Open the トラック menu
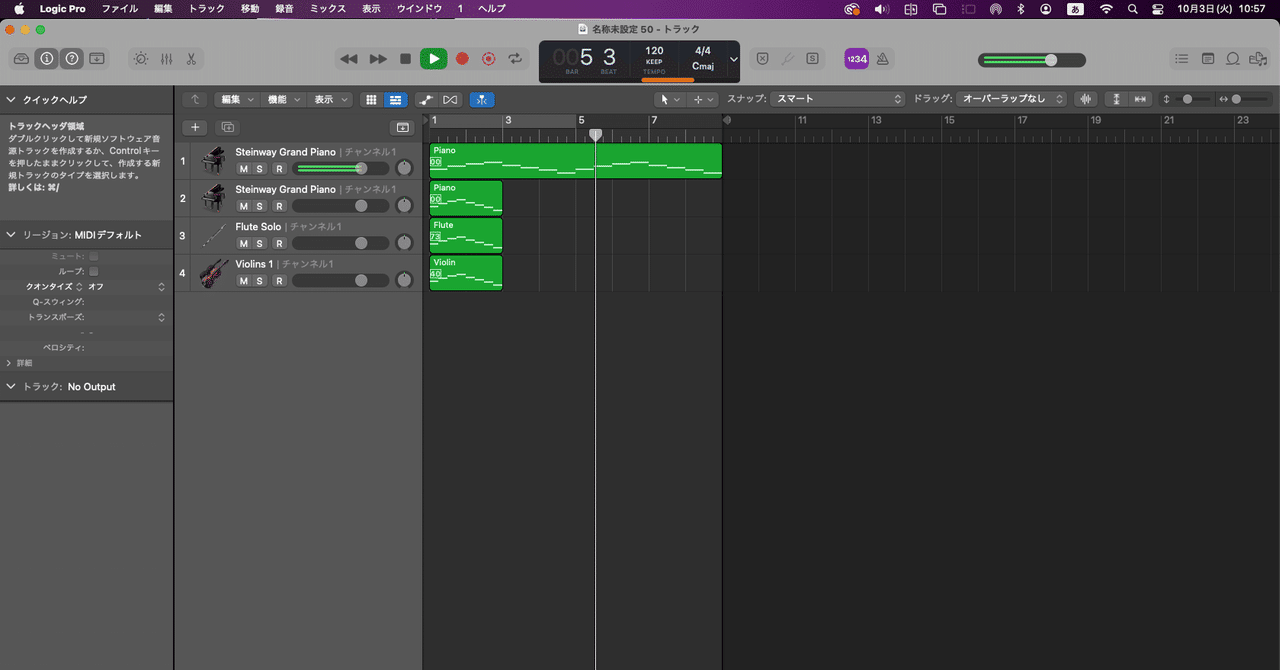Screen dimensions: 1280x670 click(207, 8)
